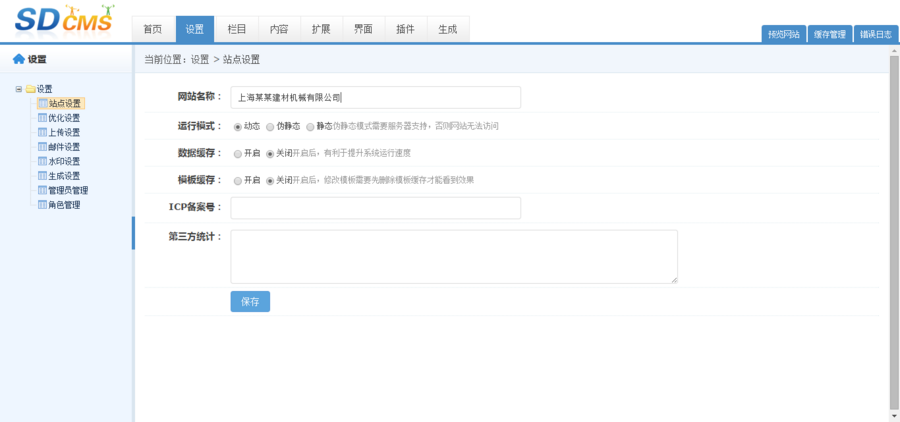Click the 网站名称 input field
The height and width of the screenshot is (422, 900).
pos(375,98)
